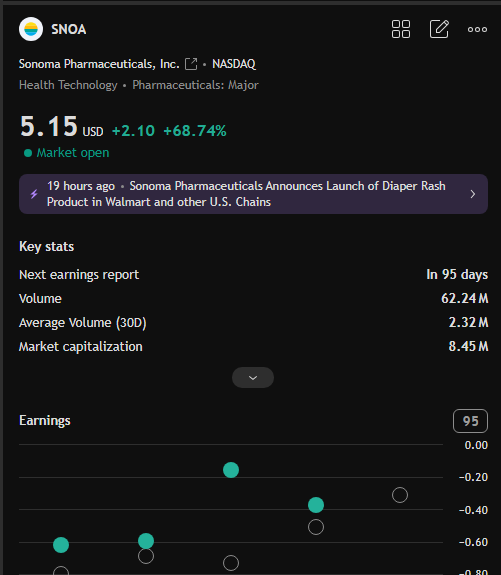Viewport: 501px width, 575px height.
Task: Click the Key stats heading
Action: click(47, 246)
